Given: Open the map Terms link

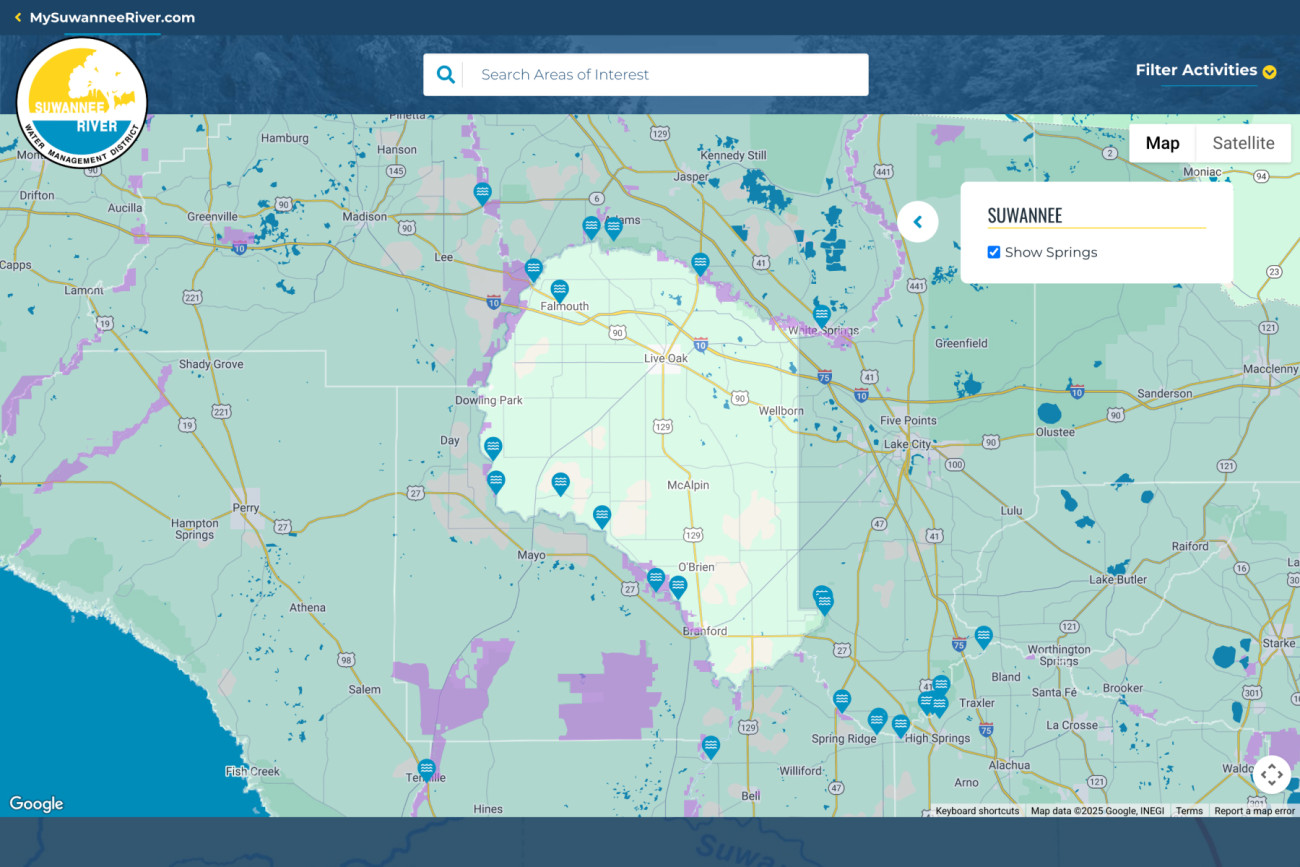Looking at the screenshot, I should (1189, 811).
